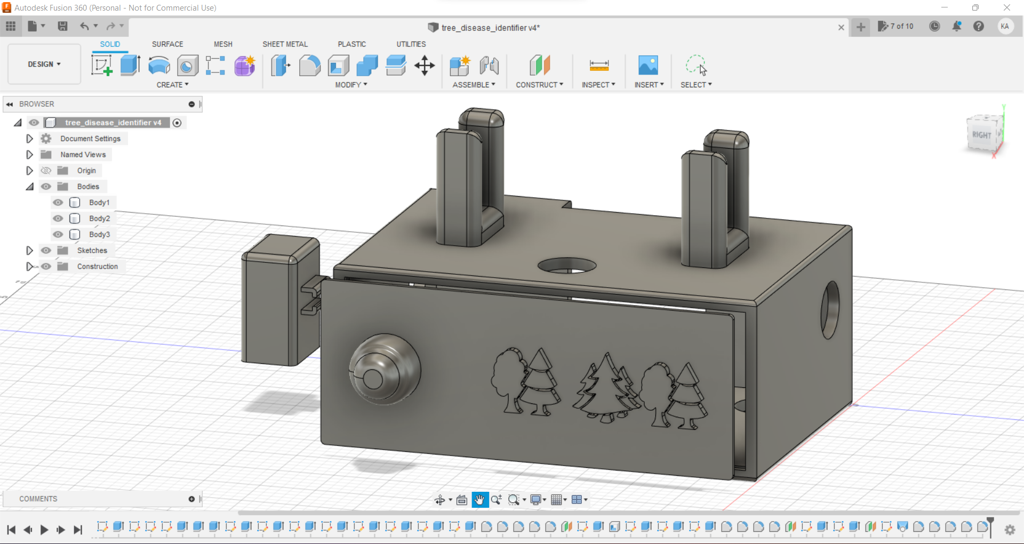Activate the Move/Copy arrows tool
Viewport: 1024px width, 544px height.
click(424, 66)
